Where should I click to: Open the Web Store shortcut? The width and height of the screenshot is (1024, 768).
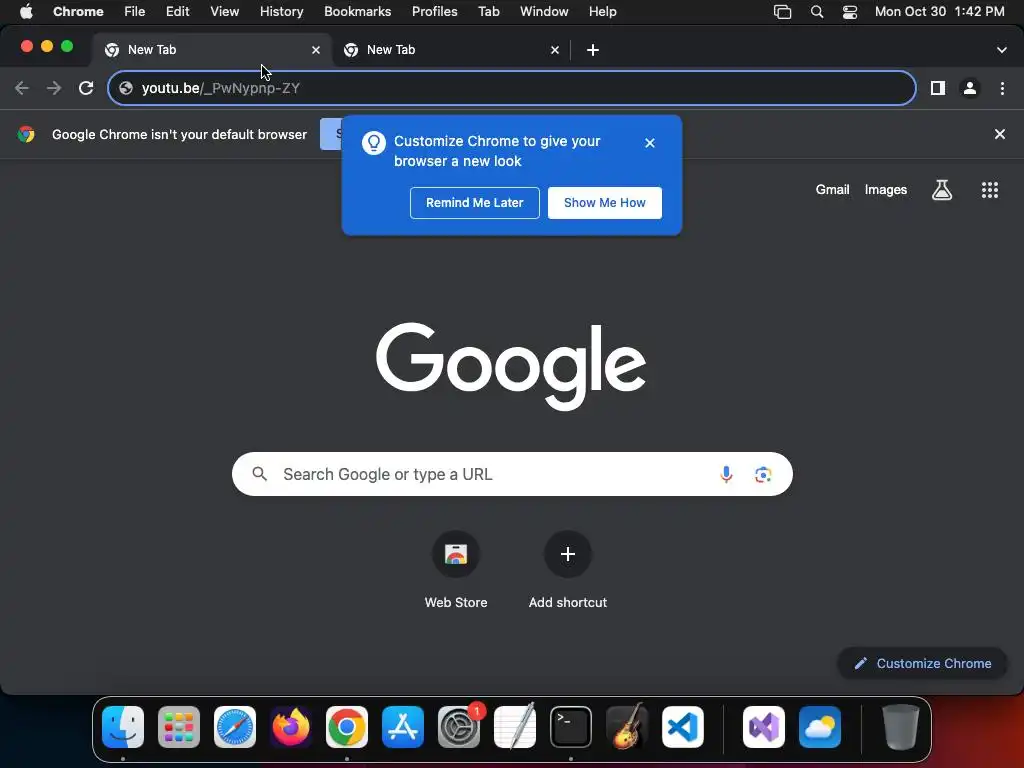456,554
